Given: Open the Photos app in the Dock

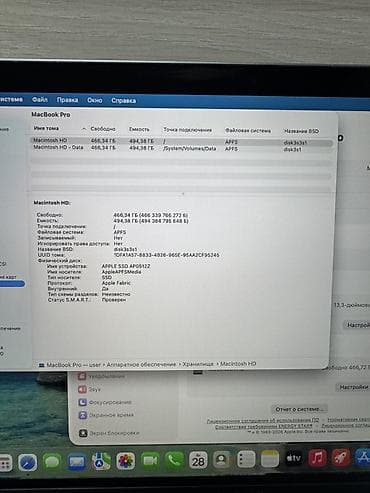Looking at the screenshot, I should click(126, 461).
